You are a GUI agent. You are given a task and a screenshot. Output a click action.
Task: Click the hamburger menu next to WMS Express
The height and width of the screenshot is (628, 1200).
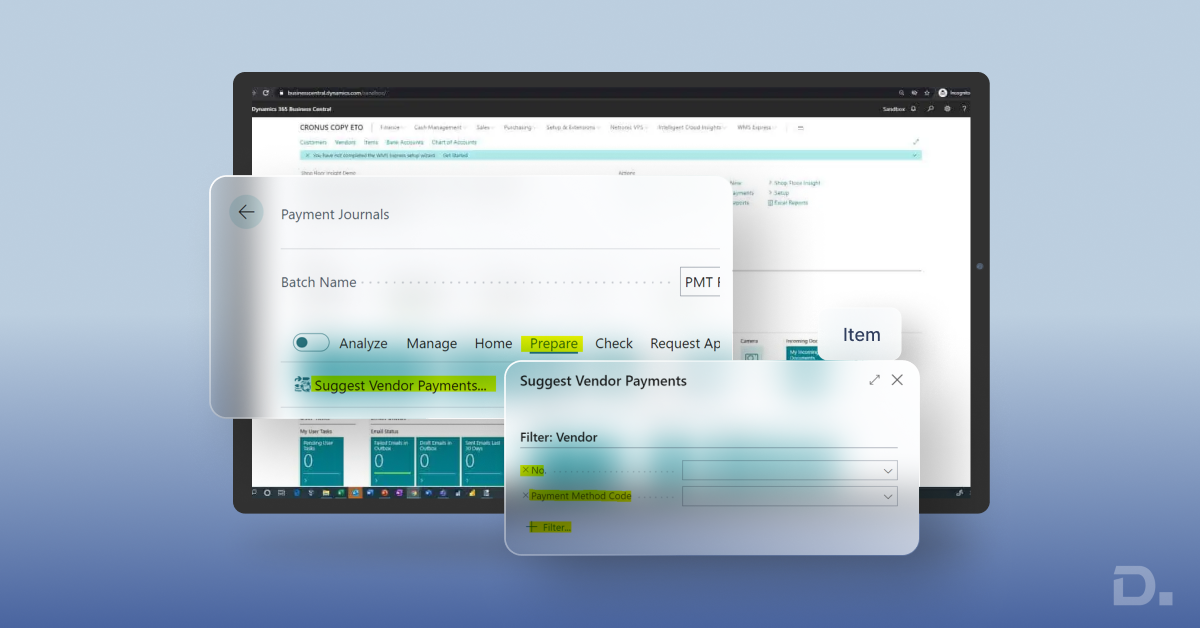coord(799,127)
